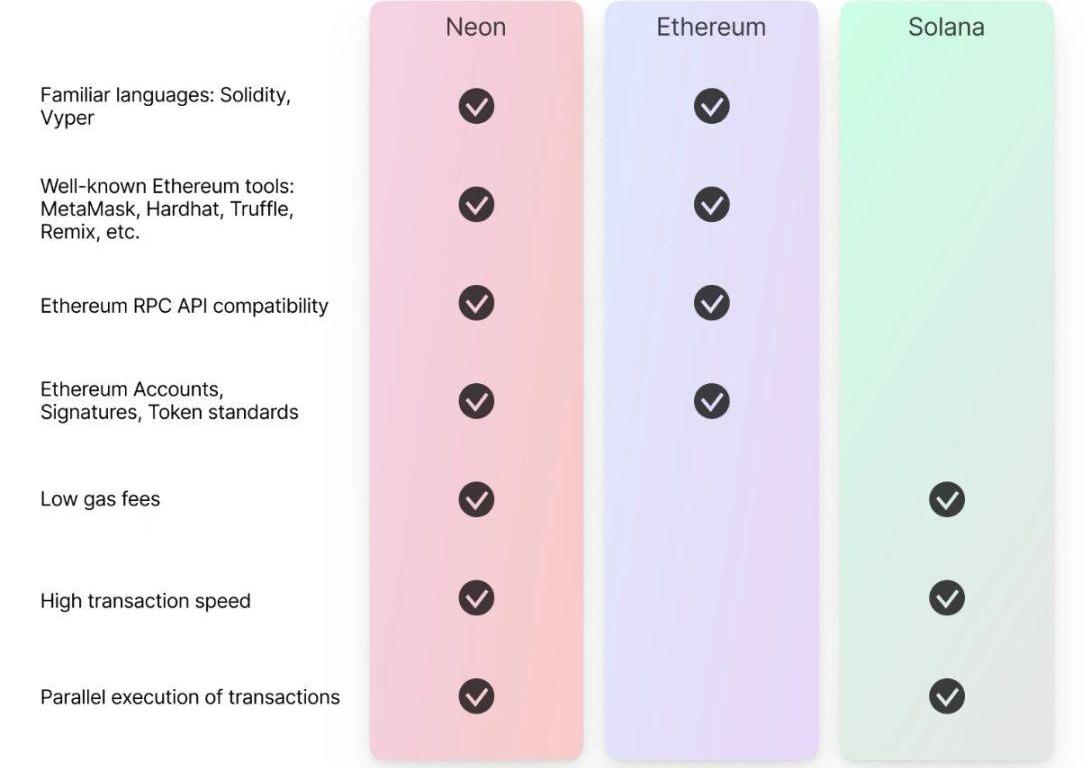
Task: Click Neon checkmark for Ethereum Accounts row
Action: pos(476,401)
